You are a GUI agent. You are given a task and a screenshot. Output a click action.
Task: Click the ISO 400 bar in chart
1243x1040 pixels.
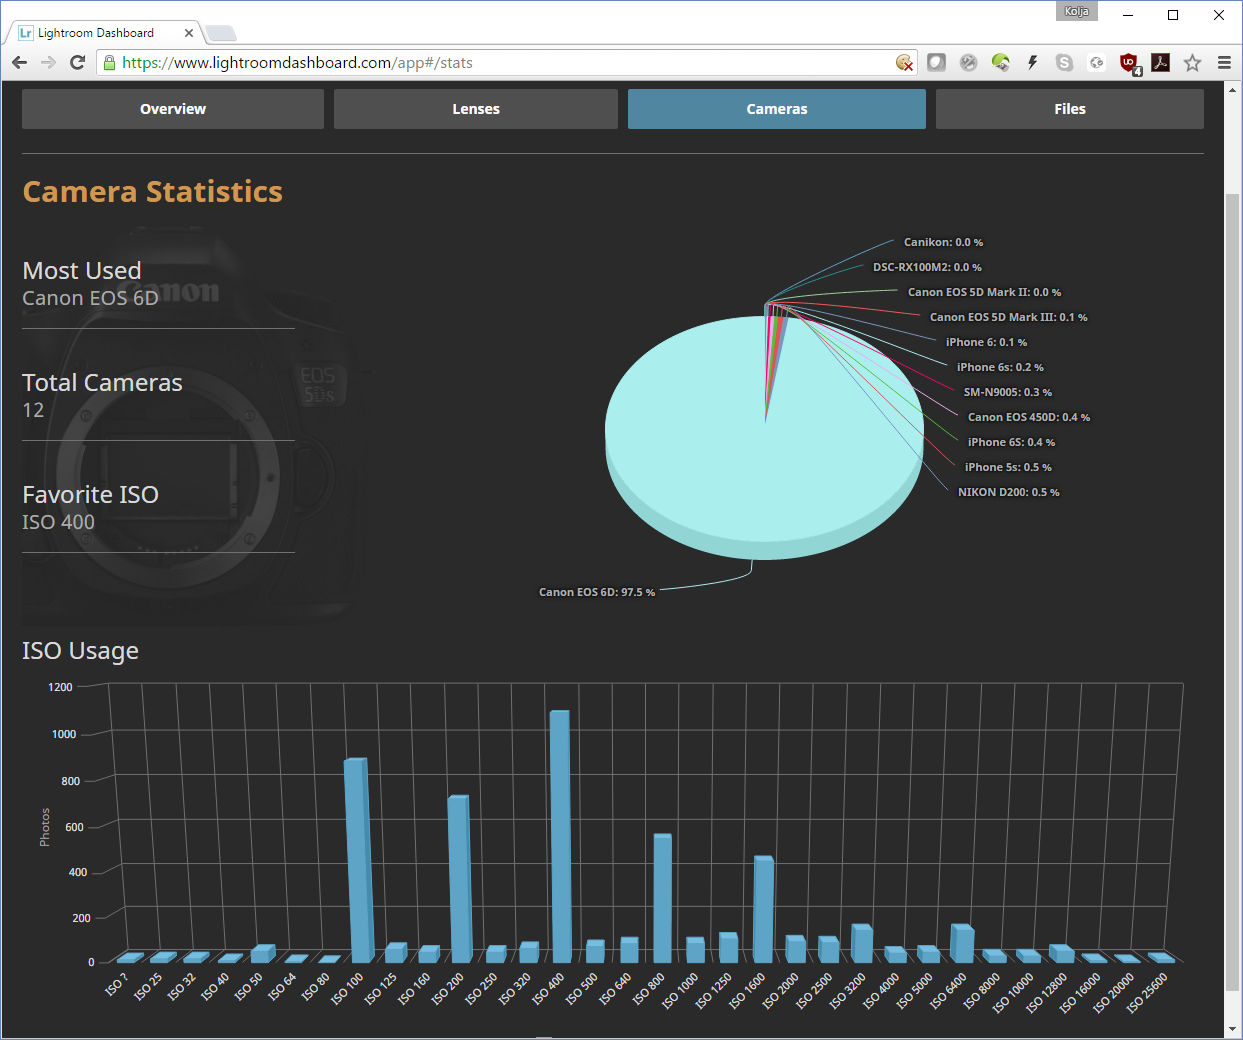tap(560, 836)
